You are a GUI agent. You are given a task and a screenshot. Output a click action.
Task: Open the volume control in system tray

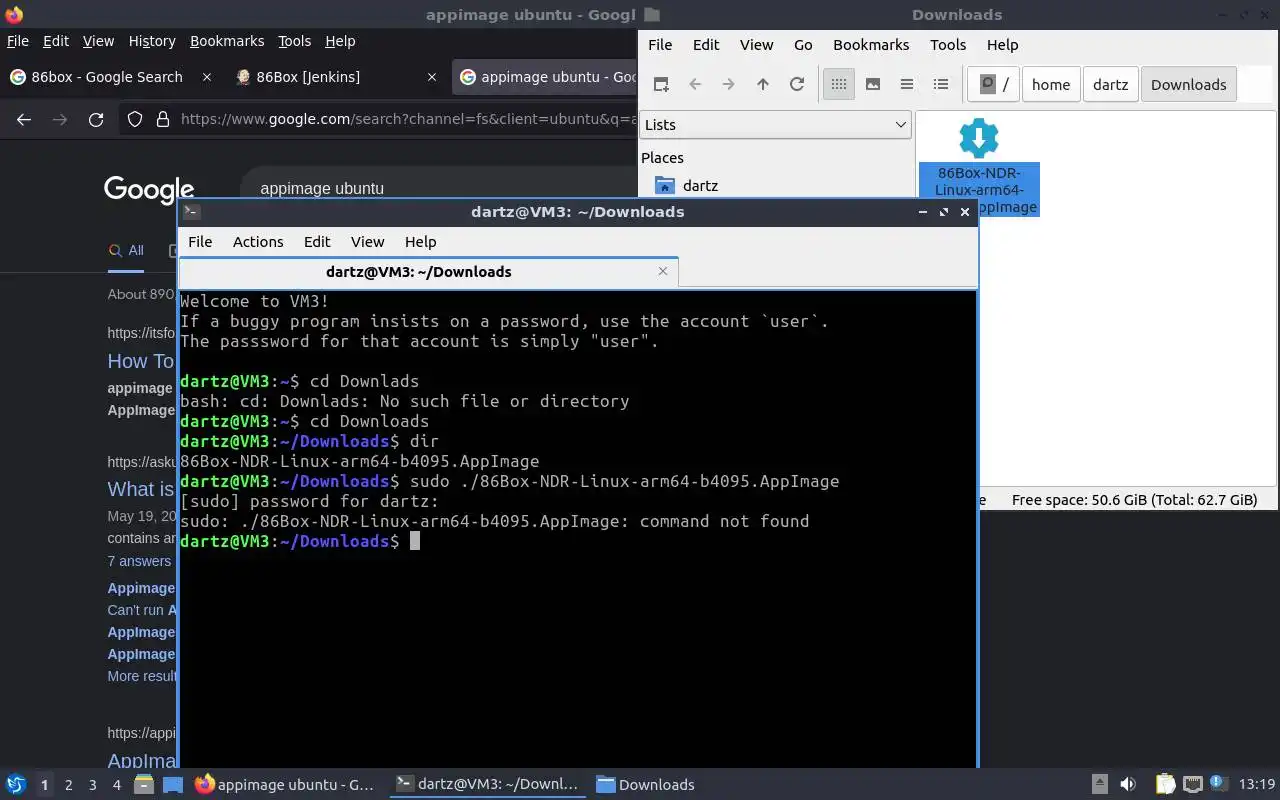click(1127, 785)
